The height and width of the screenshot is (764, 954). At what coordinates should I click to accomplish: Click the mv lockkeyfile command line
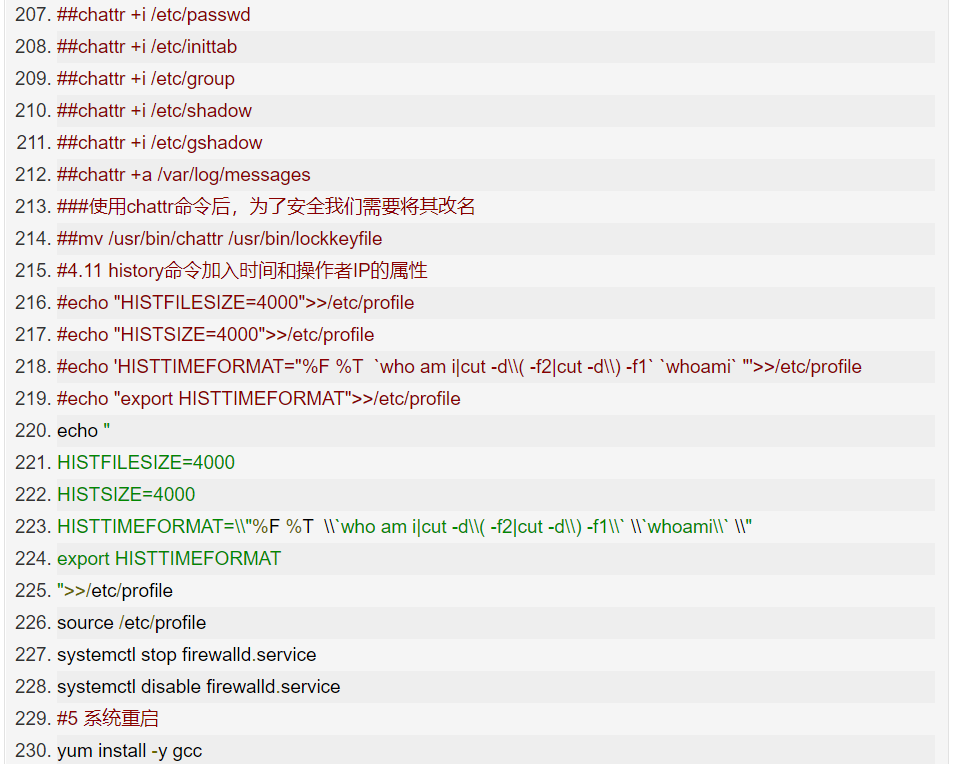[x=219, y=239]
